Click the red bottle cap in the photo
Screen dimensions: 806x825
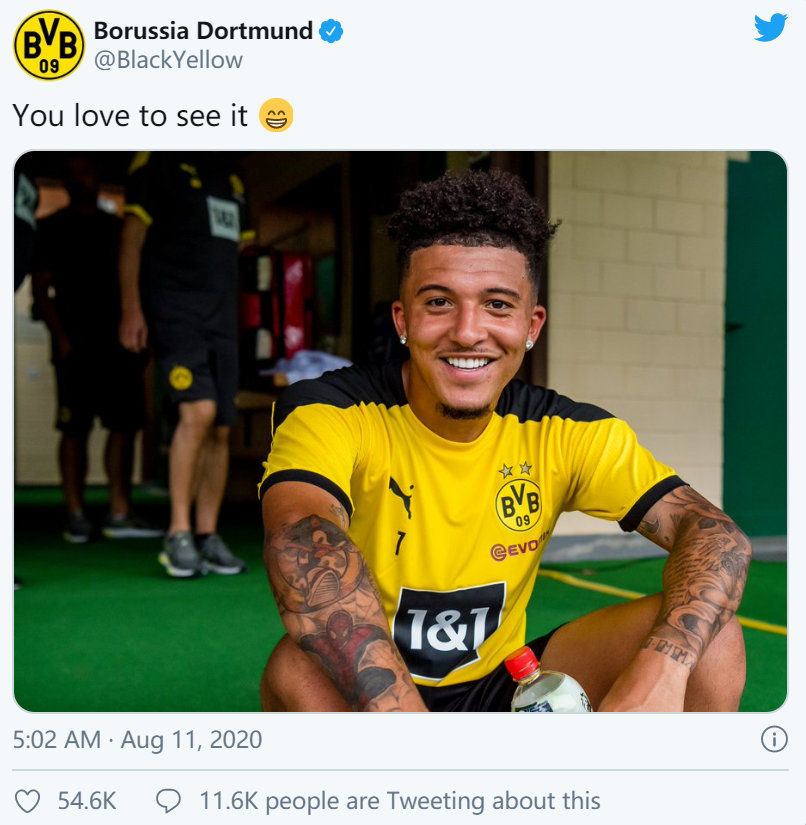click(522, 663)
